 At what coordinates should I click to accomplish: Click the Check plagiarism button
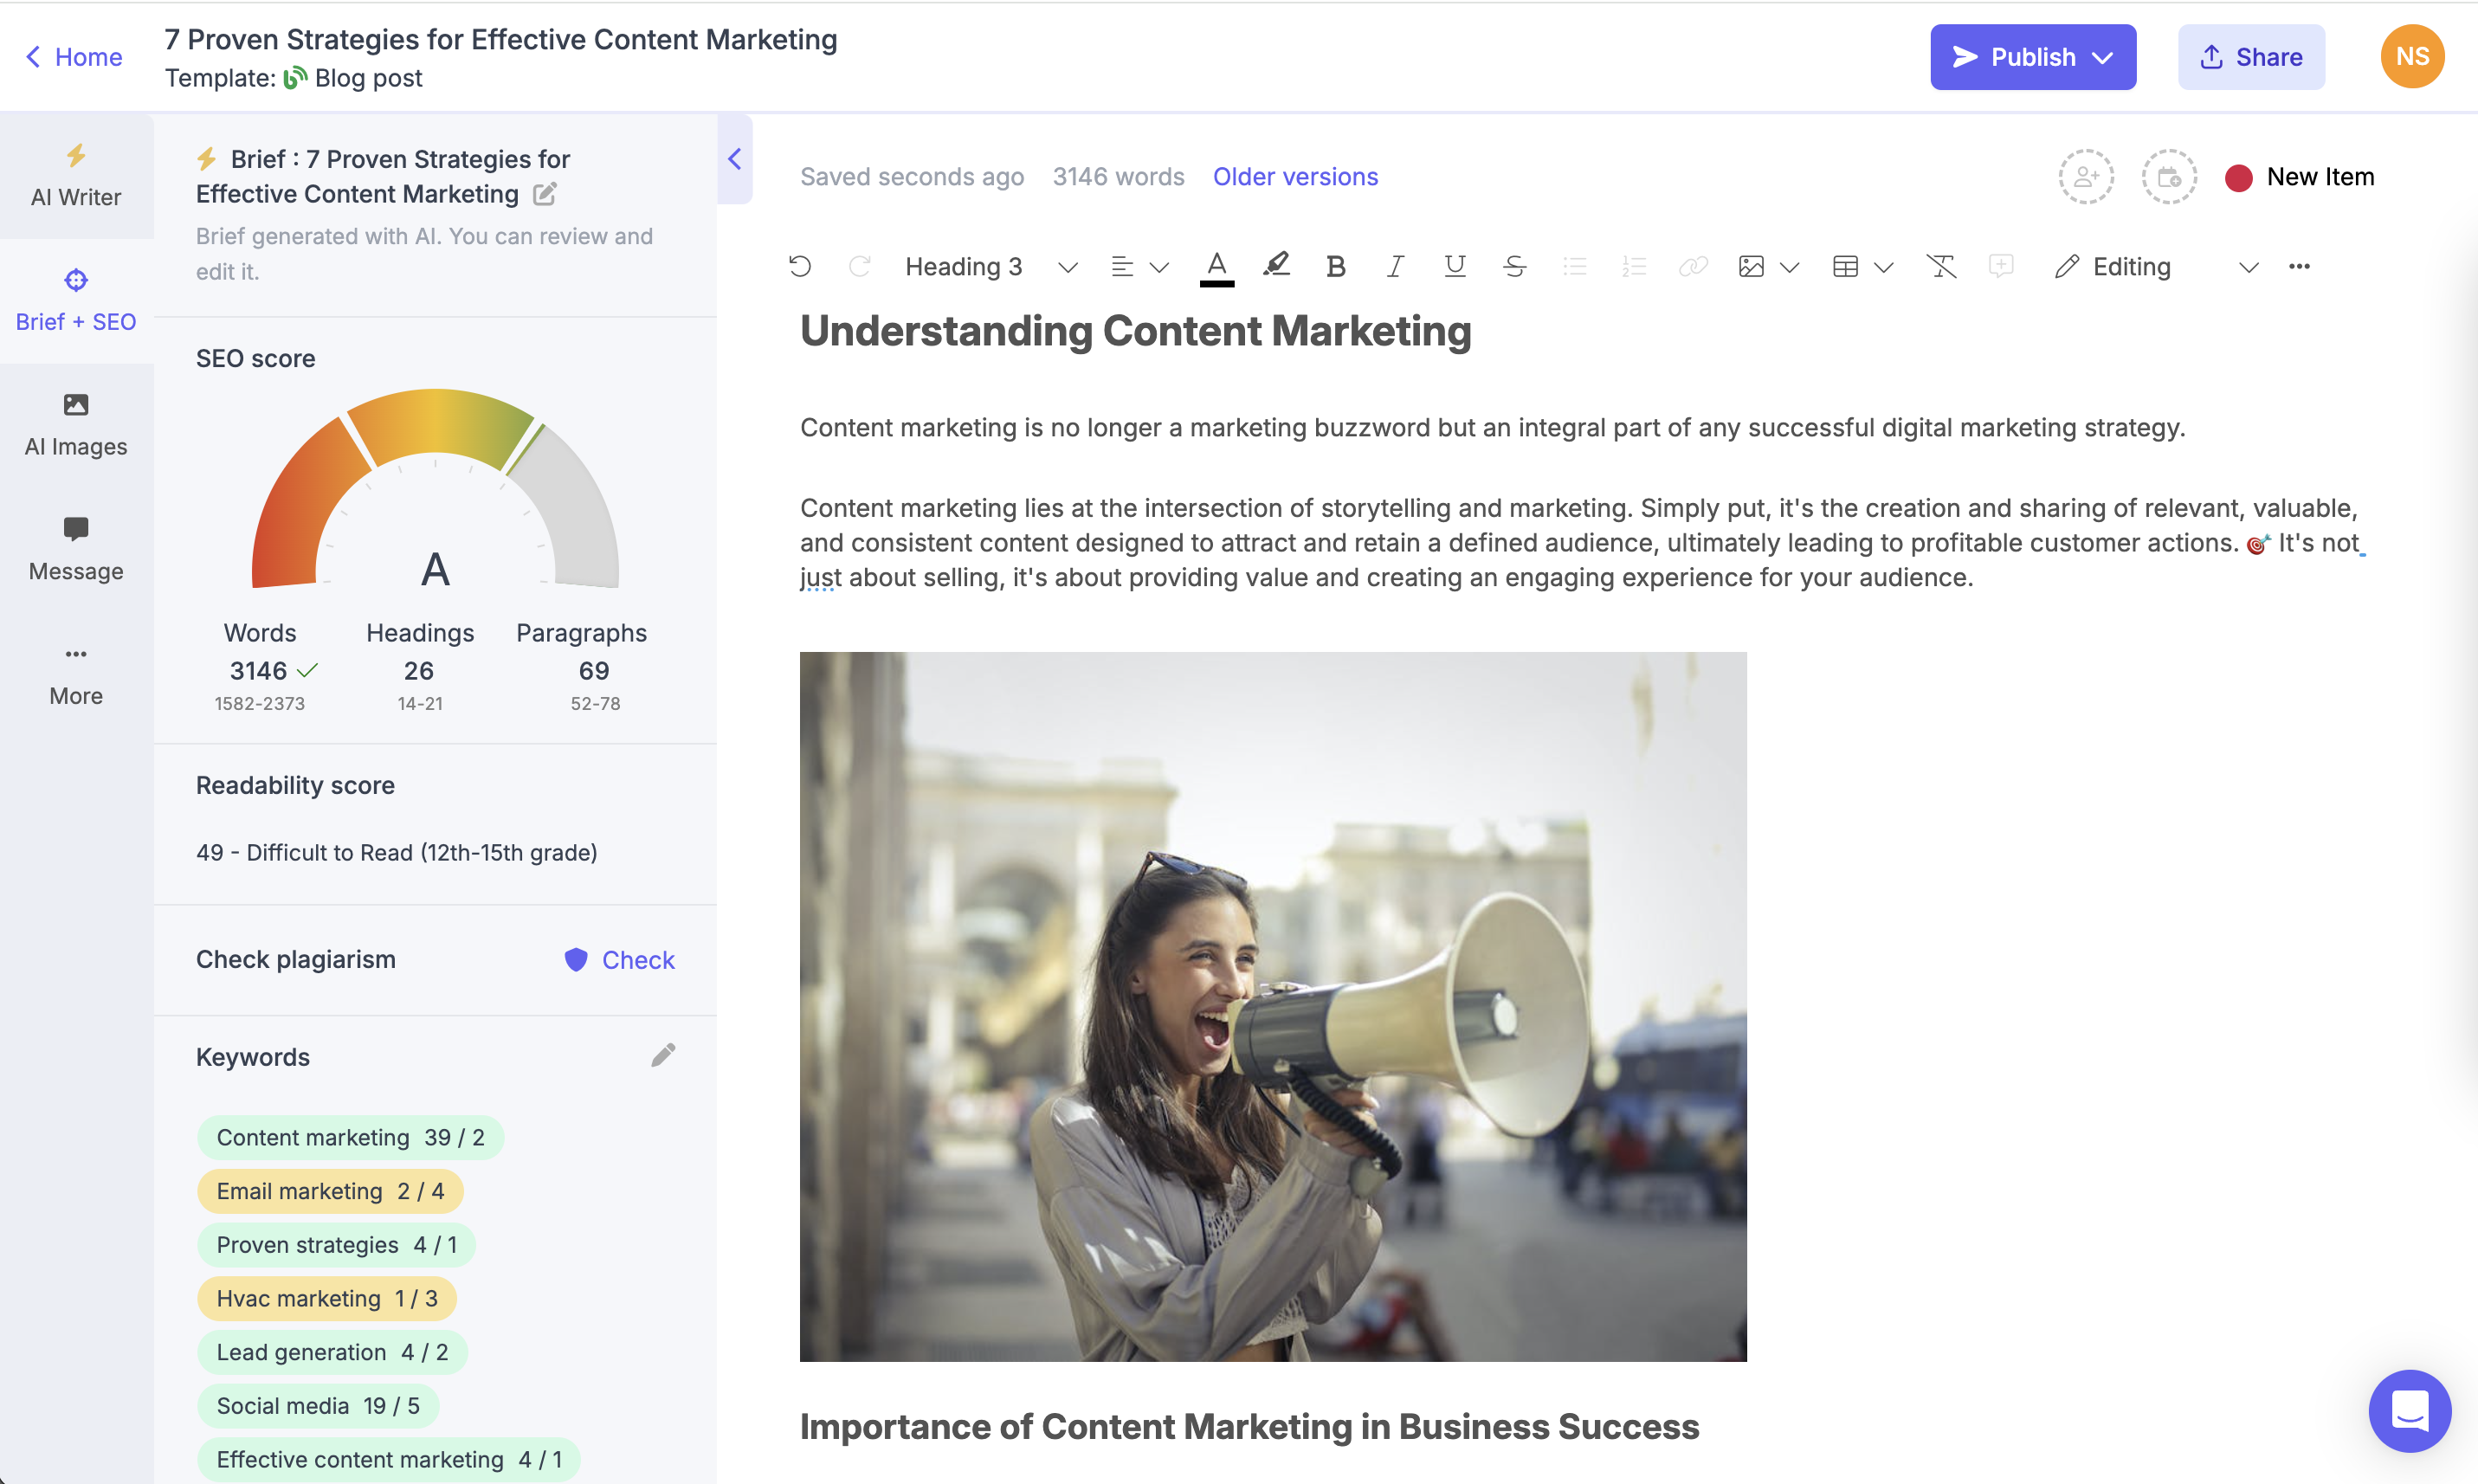pos(616,959)
